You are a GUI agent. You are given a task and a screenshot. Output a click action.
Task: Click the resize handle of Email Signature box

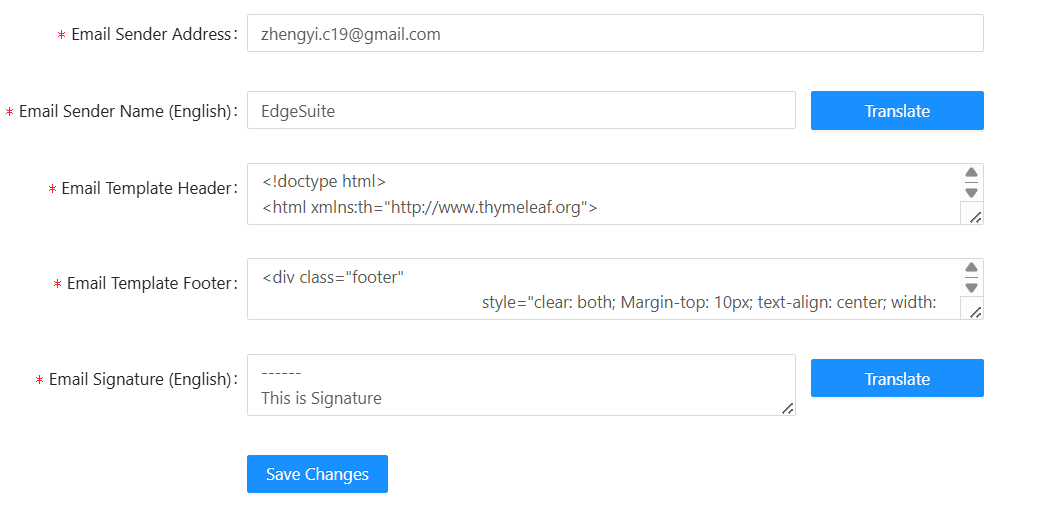(x=787, y=407)
